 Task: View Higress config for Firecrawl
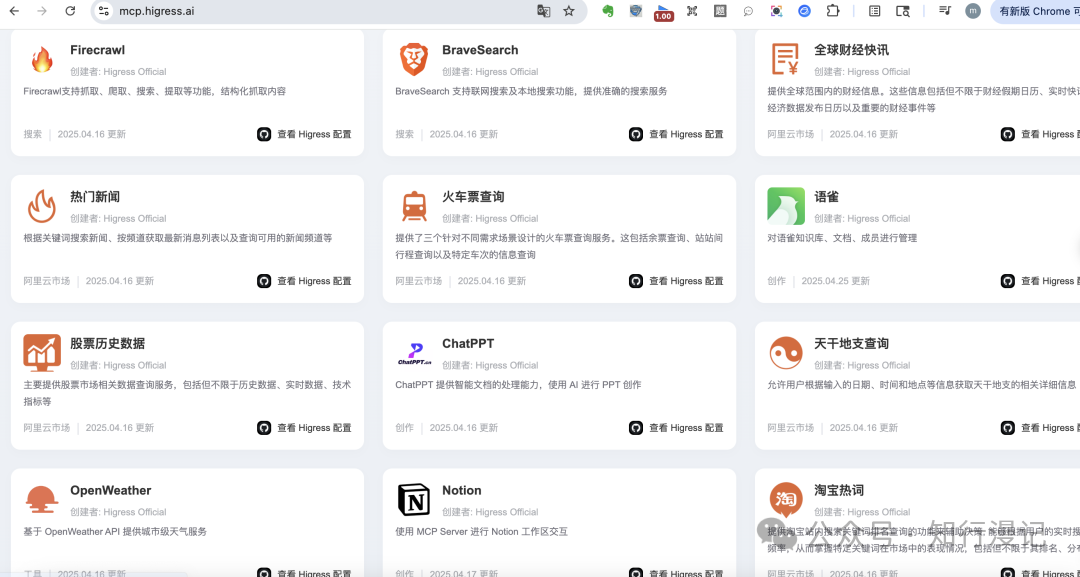[x=304, y=134]
